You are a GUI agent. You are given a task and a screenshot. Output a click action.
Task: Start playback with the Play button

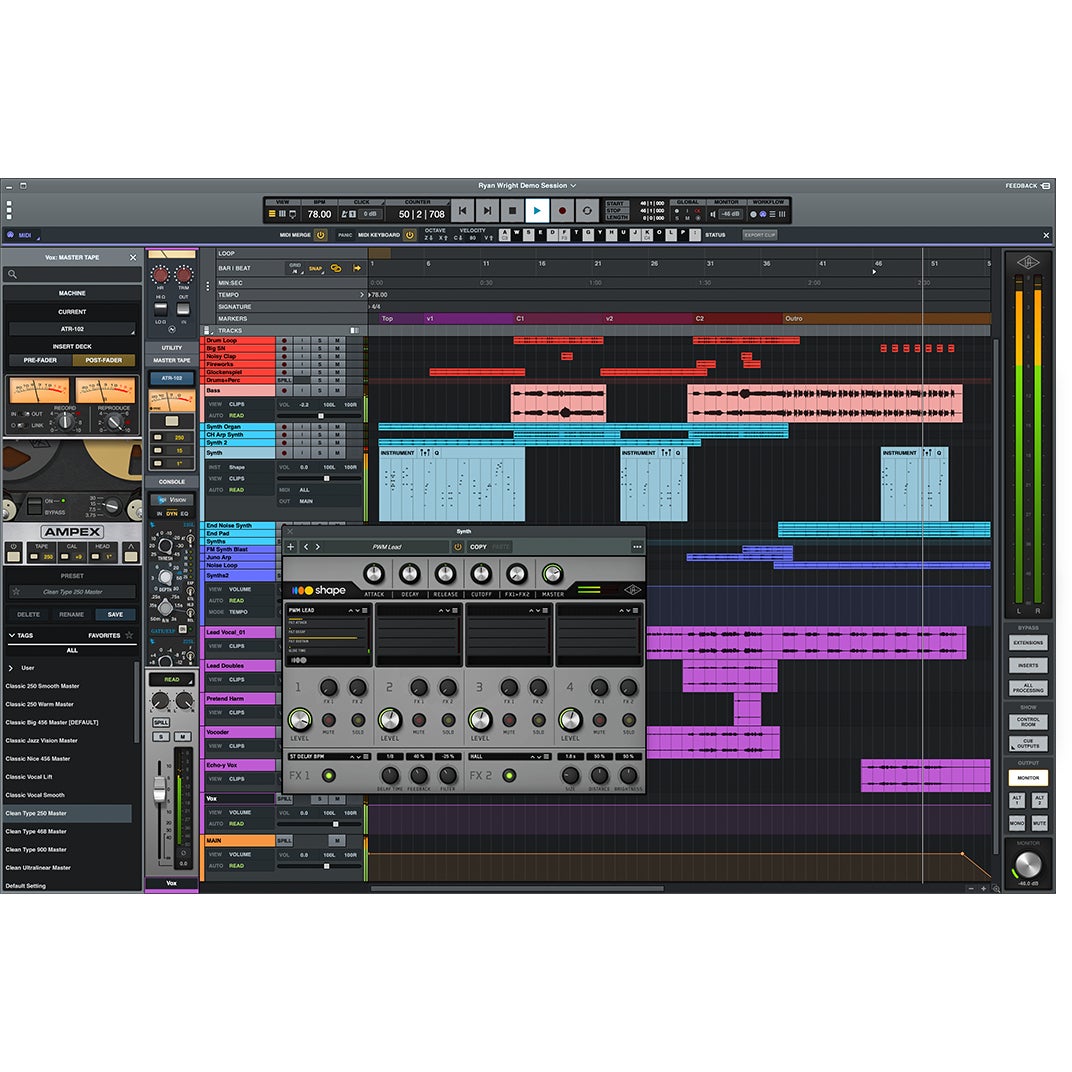click(x=537, y=211)
